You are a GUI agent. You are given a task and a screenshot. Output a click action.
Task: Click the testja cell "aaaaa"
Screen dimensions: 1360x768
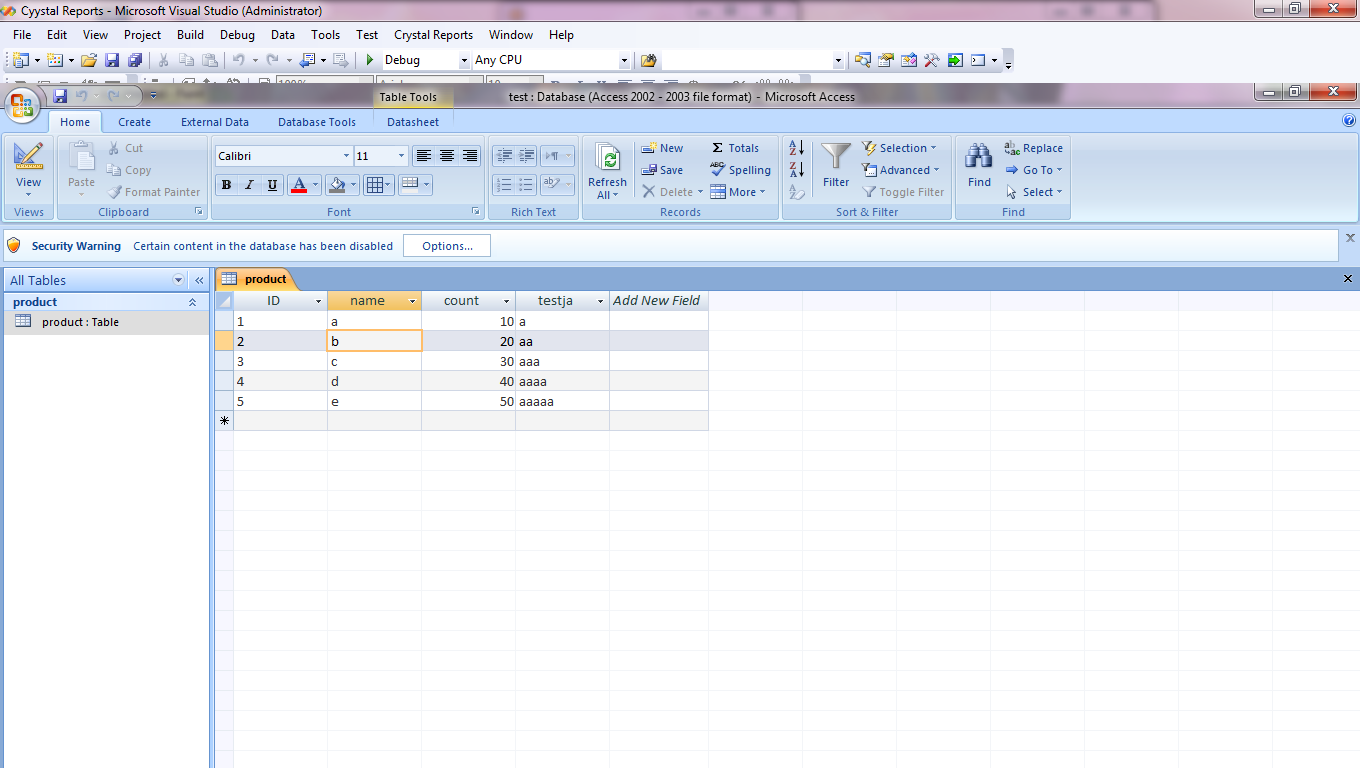tap(562, 401)
